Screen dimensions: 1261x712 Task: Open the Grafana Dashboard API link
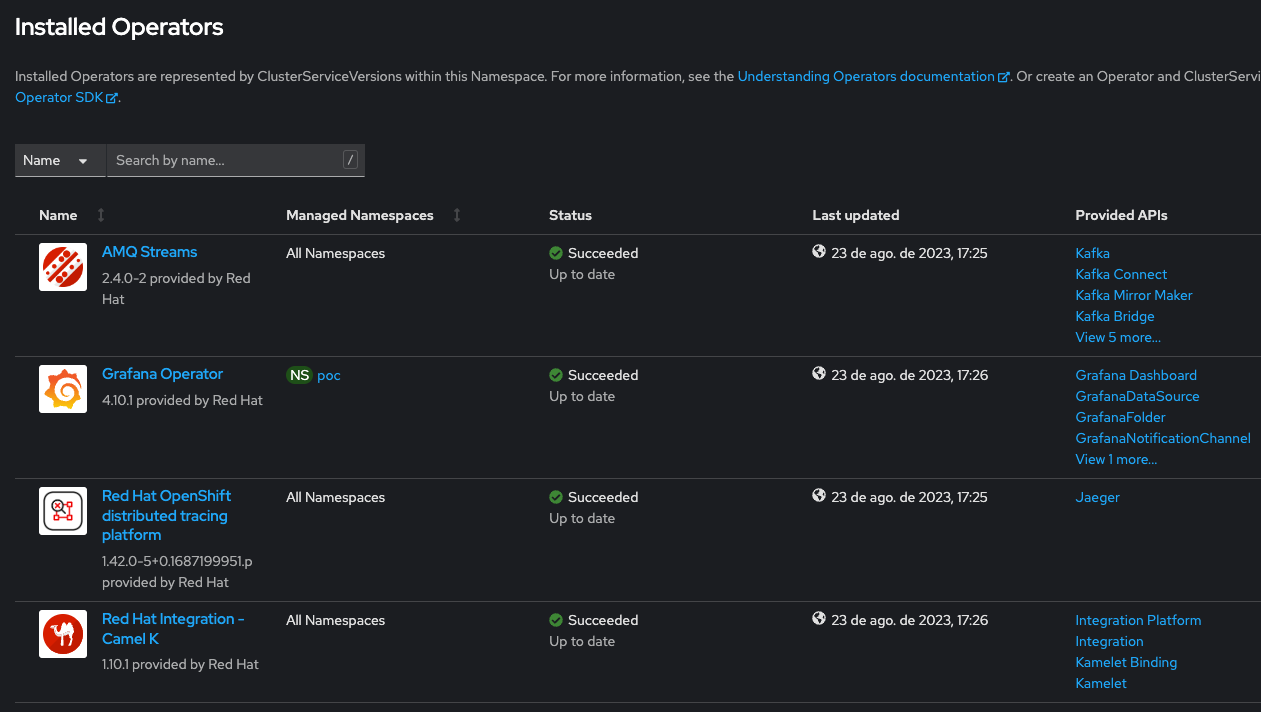pos(1136,375)
